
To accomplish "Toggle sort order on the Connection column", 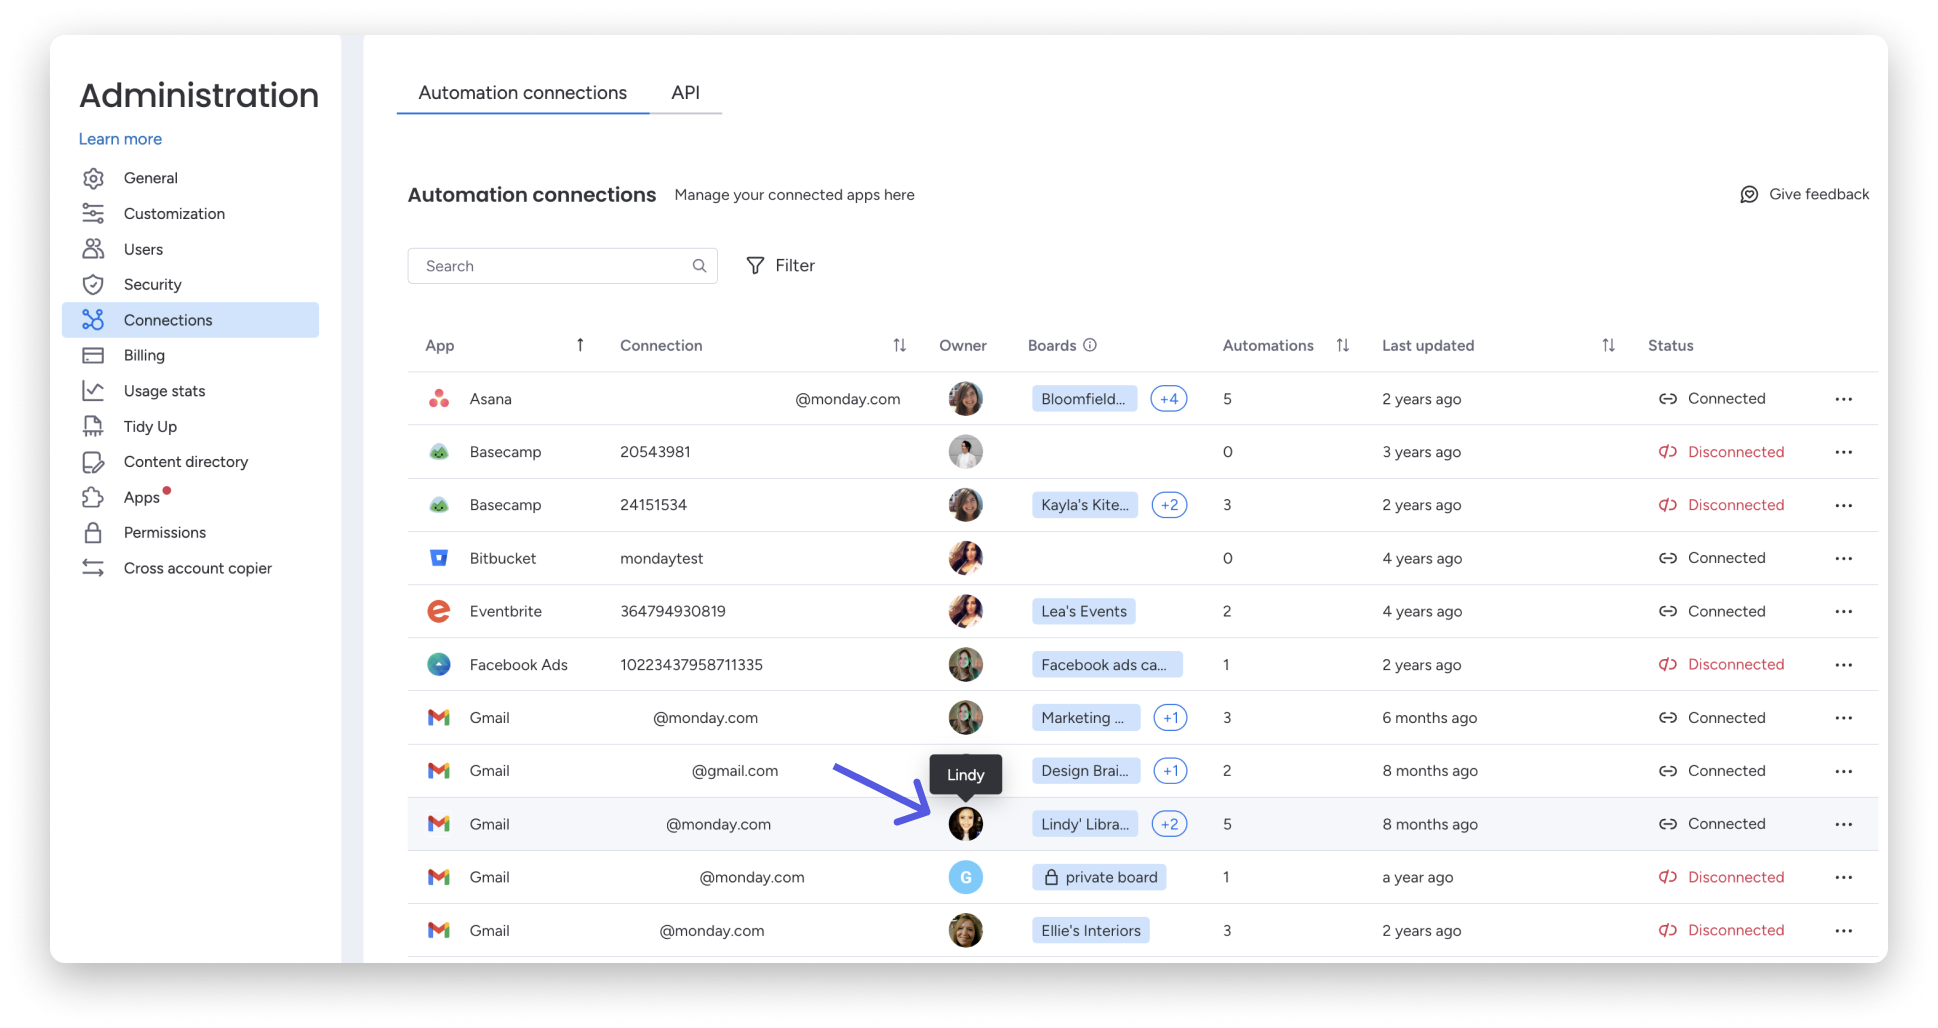I will pyautogui.click(x=899, y=345).
